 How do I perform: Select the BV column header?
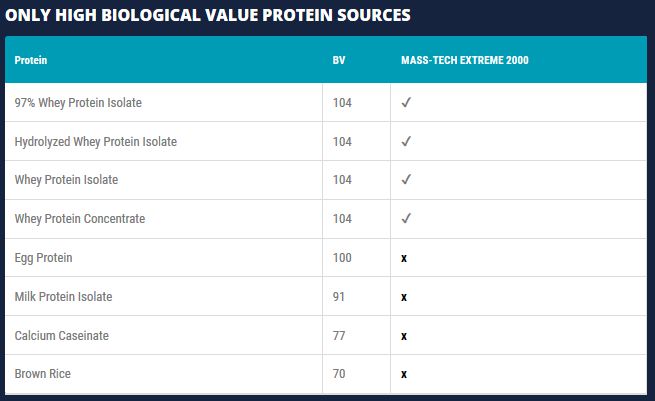339,60
